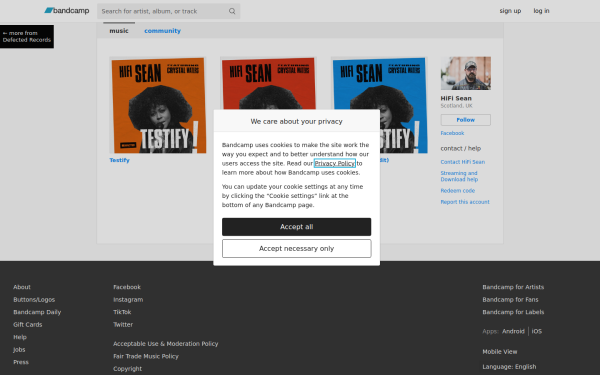Switch to Mobile View
Screen dimensions: 600x375
tap(500, 352)
